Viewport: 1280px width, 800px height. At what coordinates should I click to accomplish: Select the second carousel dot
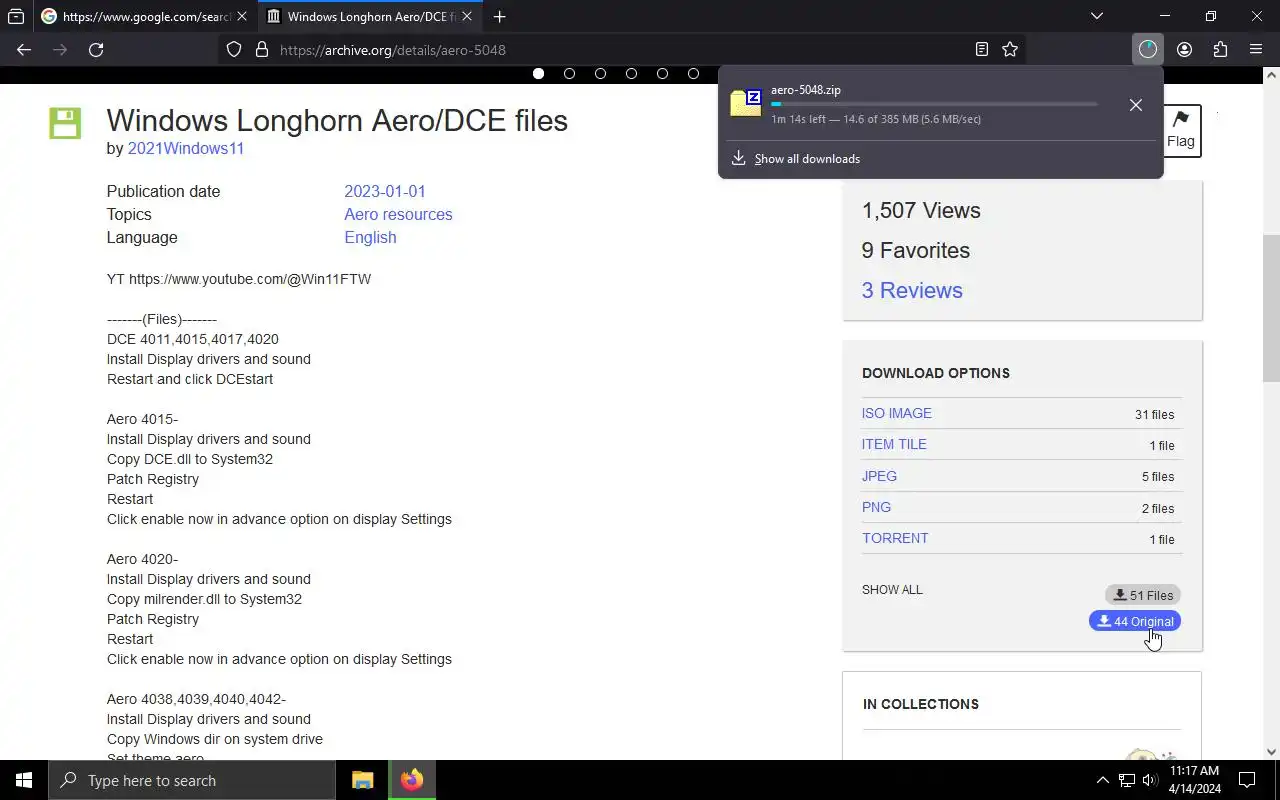[x=569, y=73]
